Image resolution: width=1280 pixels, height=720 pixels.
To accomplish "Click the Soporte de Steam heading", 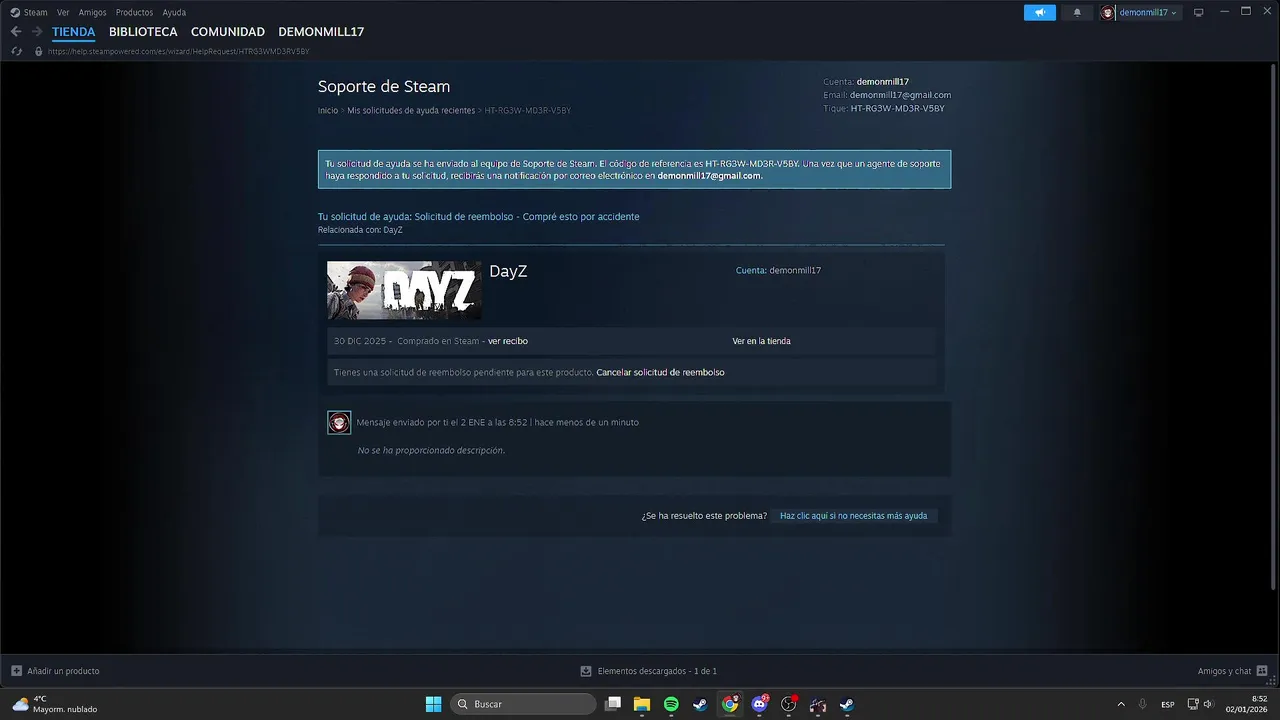I will click(x=384, y=87).
